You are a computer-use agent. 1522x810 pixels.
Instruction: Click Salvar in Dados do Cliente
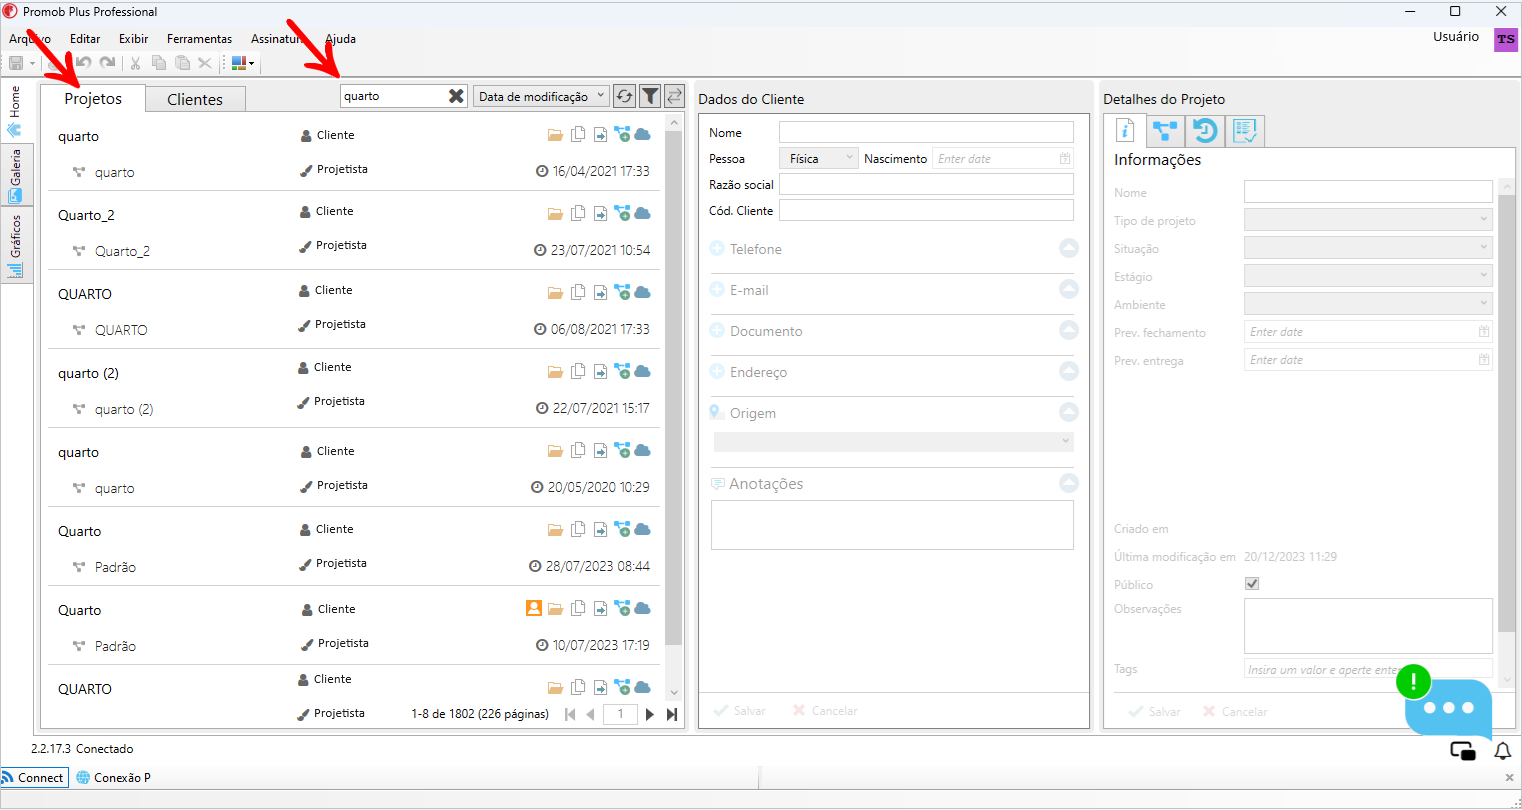pyautogui.click(x=740, y=710)
